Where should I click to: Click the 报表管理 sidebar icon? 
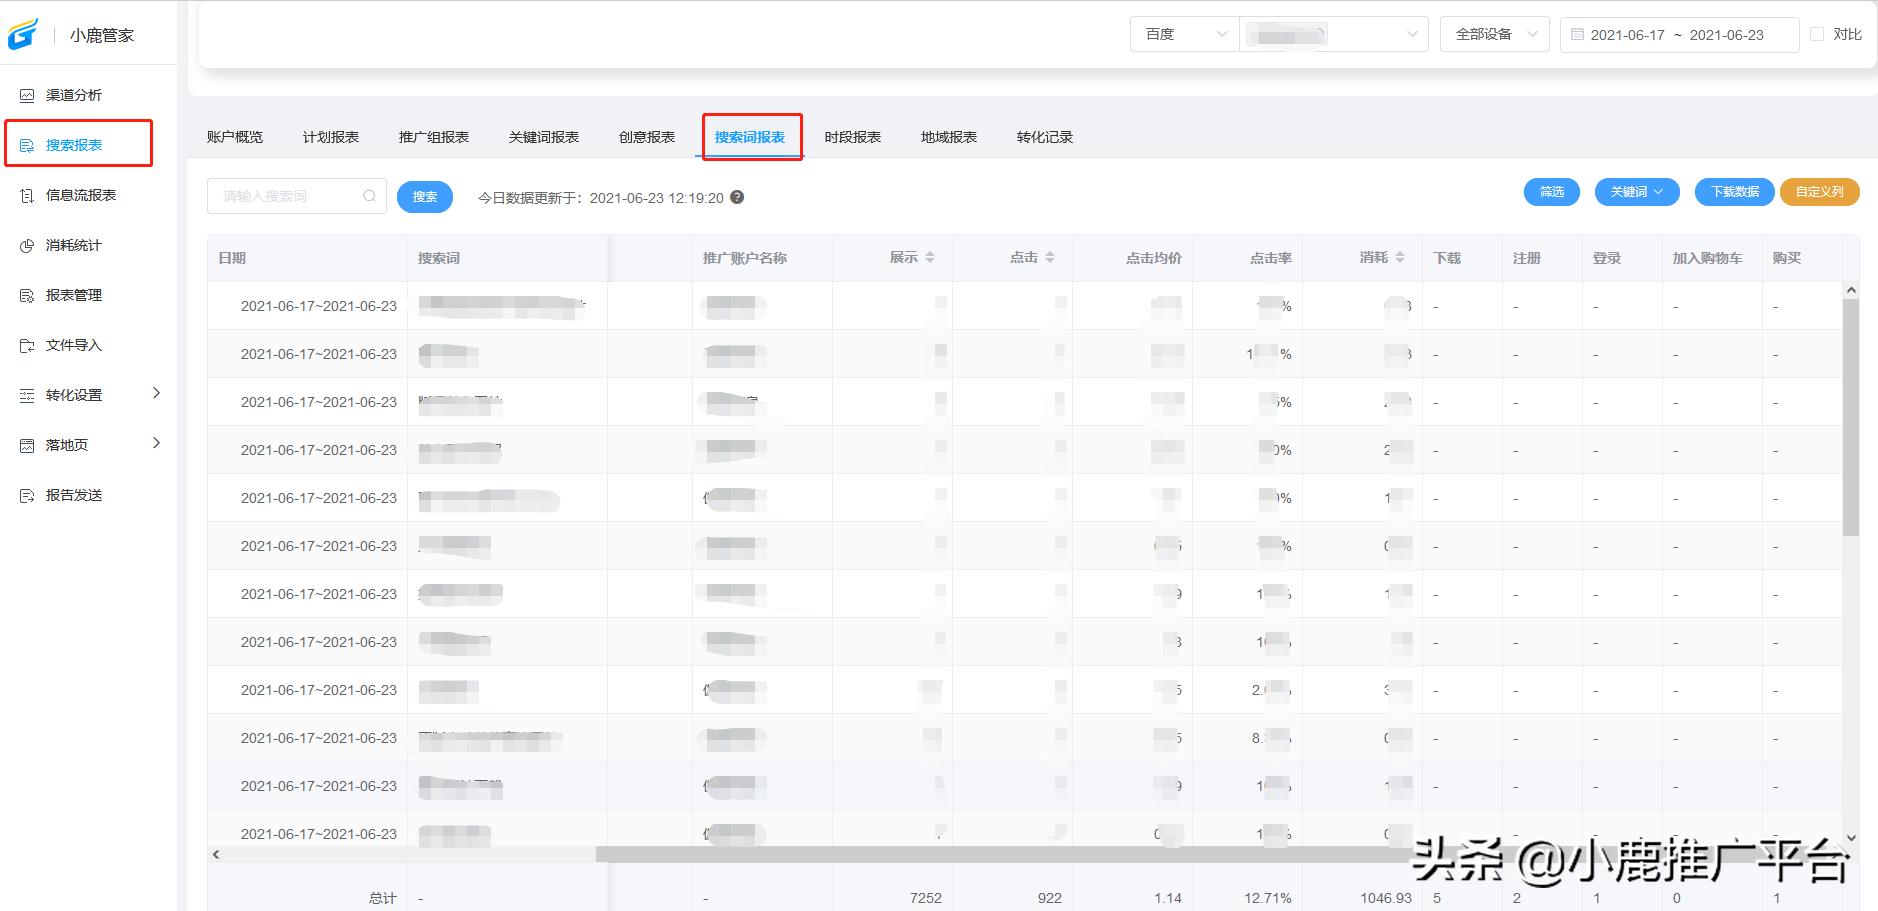(27, 295)
